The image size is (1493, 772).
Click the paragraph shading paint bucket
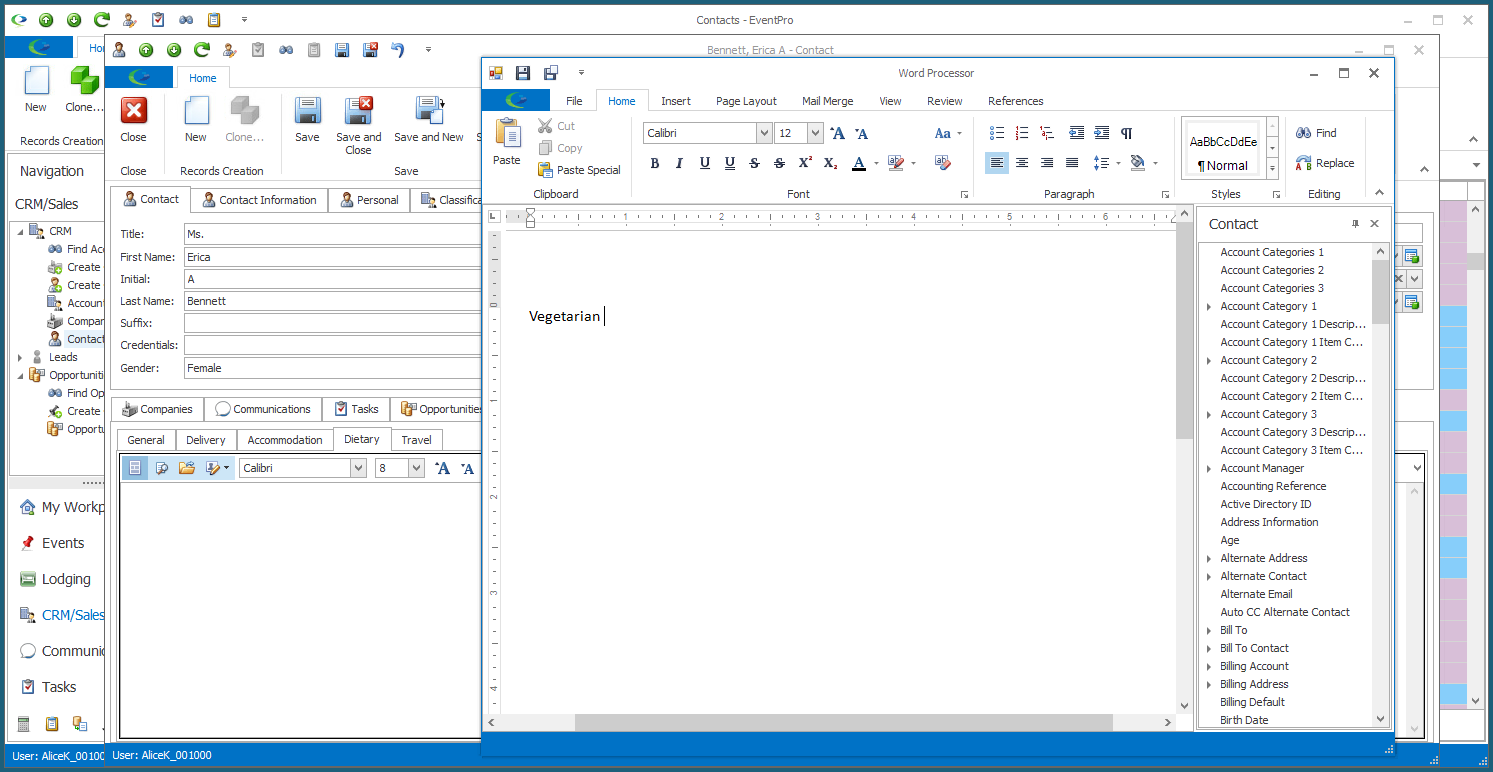click(1138, 163)
